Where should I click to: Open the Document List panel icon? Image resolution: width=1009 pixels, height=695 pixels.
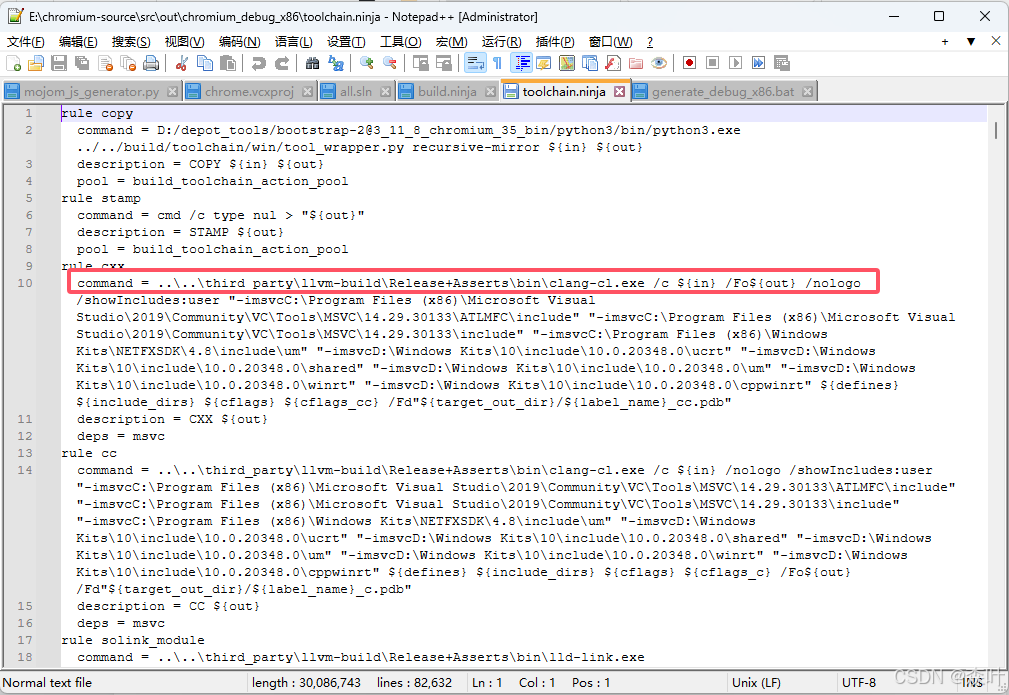point(589,63)
